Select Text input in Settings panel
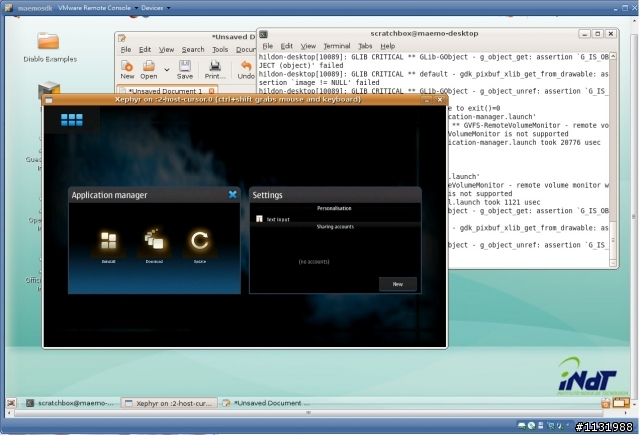640x435 pixels. click(278, 218)
